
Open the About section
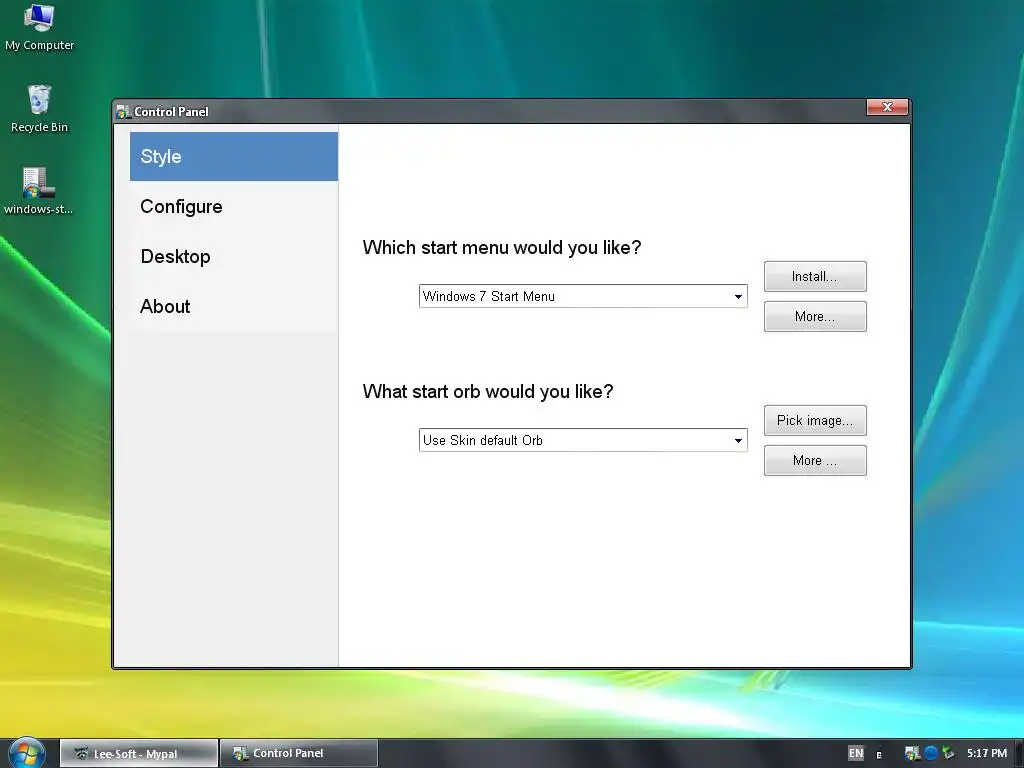234,306
